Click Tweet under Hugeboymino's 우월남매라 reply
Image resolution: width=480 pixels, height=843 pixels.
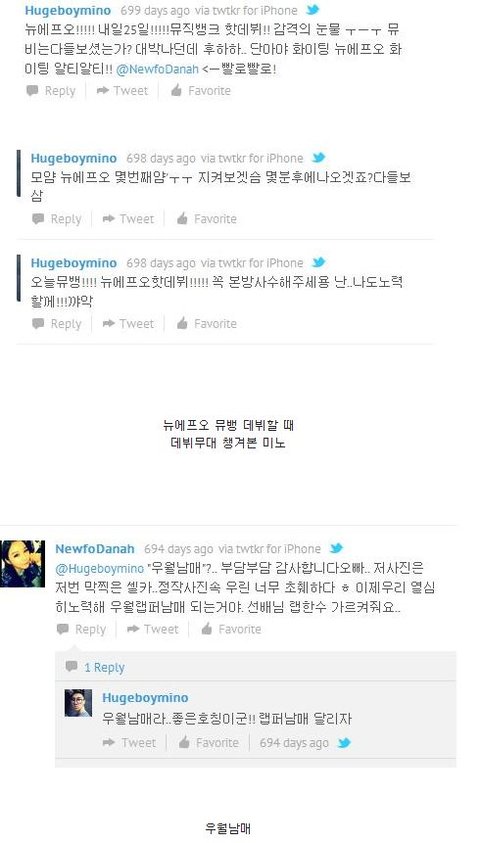tap(129, 743)
